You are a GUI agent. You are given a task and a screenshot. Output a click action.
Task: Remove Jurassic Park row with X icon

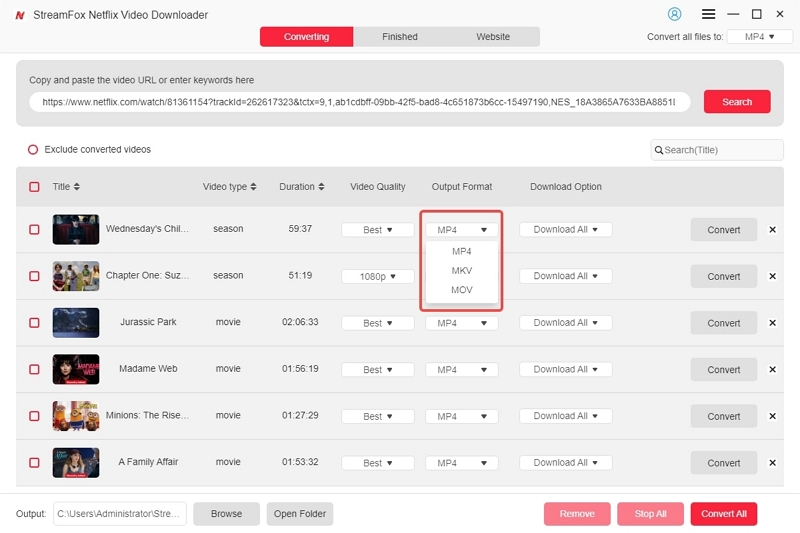[772, 323]
